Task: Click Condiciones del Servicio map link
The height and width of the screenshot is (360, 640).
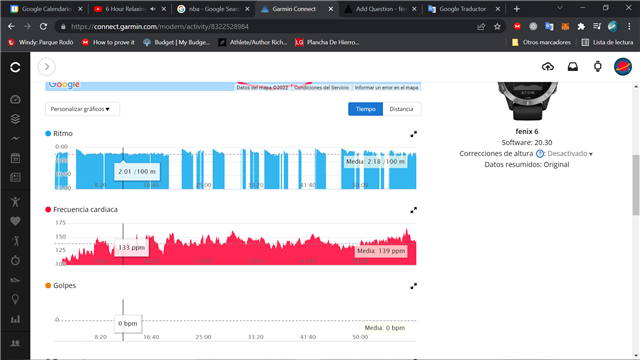Action: [x=322, y=87]
